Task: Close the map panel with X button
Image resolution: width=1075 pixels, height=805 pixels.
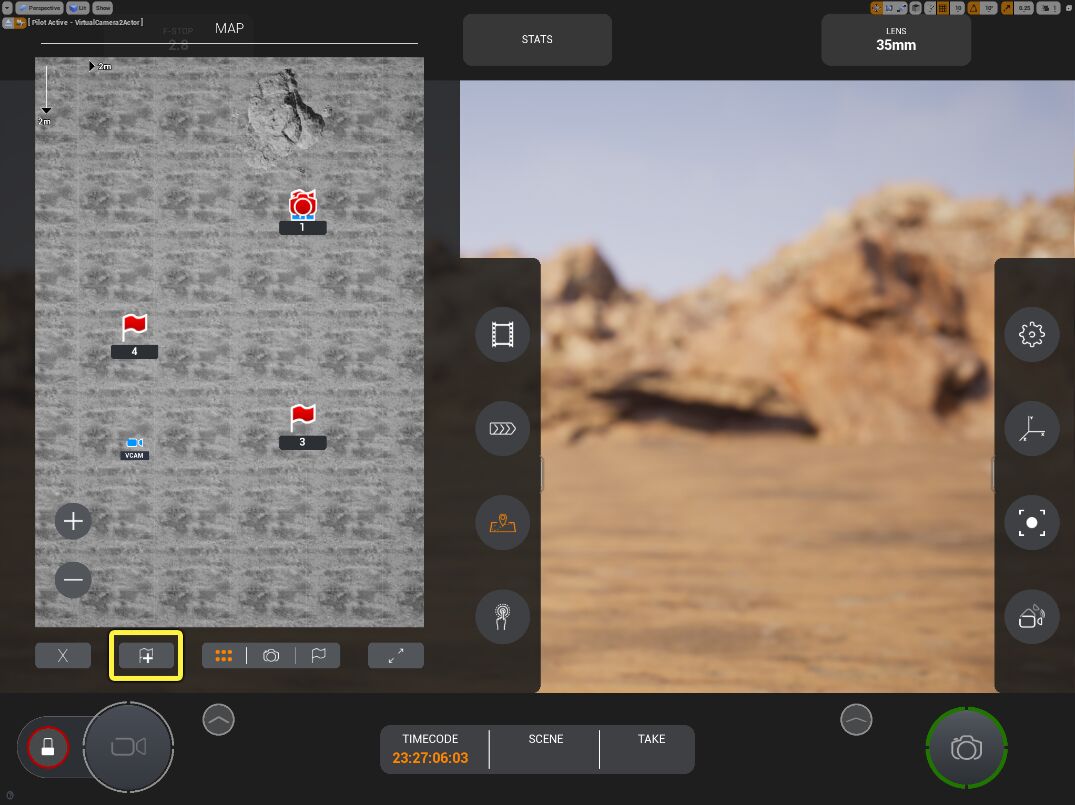Action: pyautogui.click(x=62, y=656)
